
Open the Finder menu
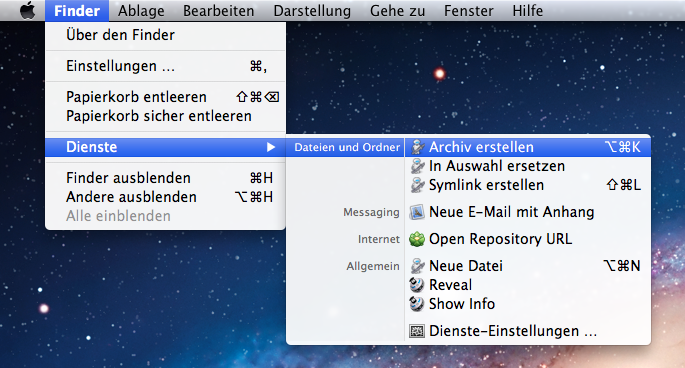point(77,10)
